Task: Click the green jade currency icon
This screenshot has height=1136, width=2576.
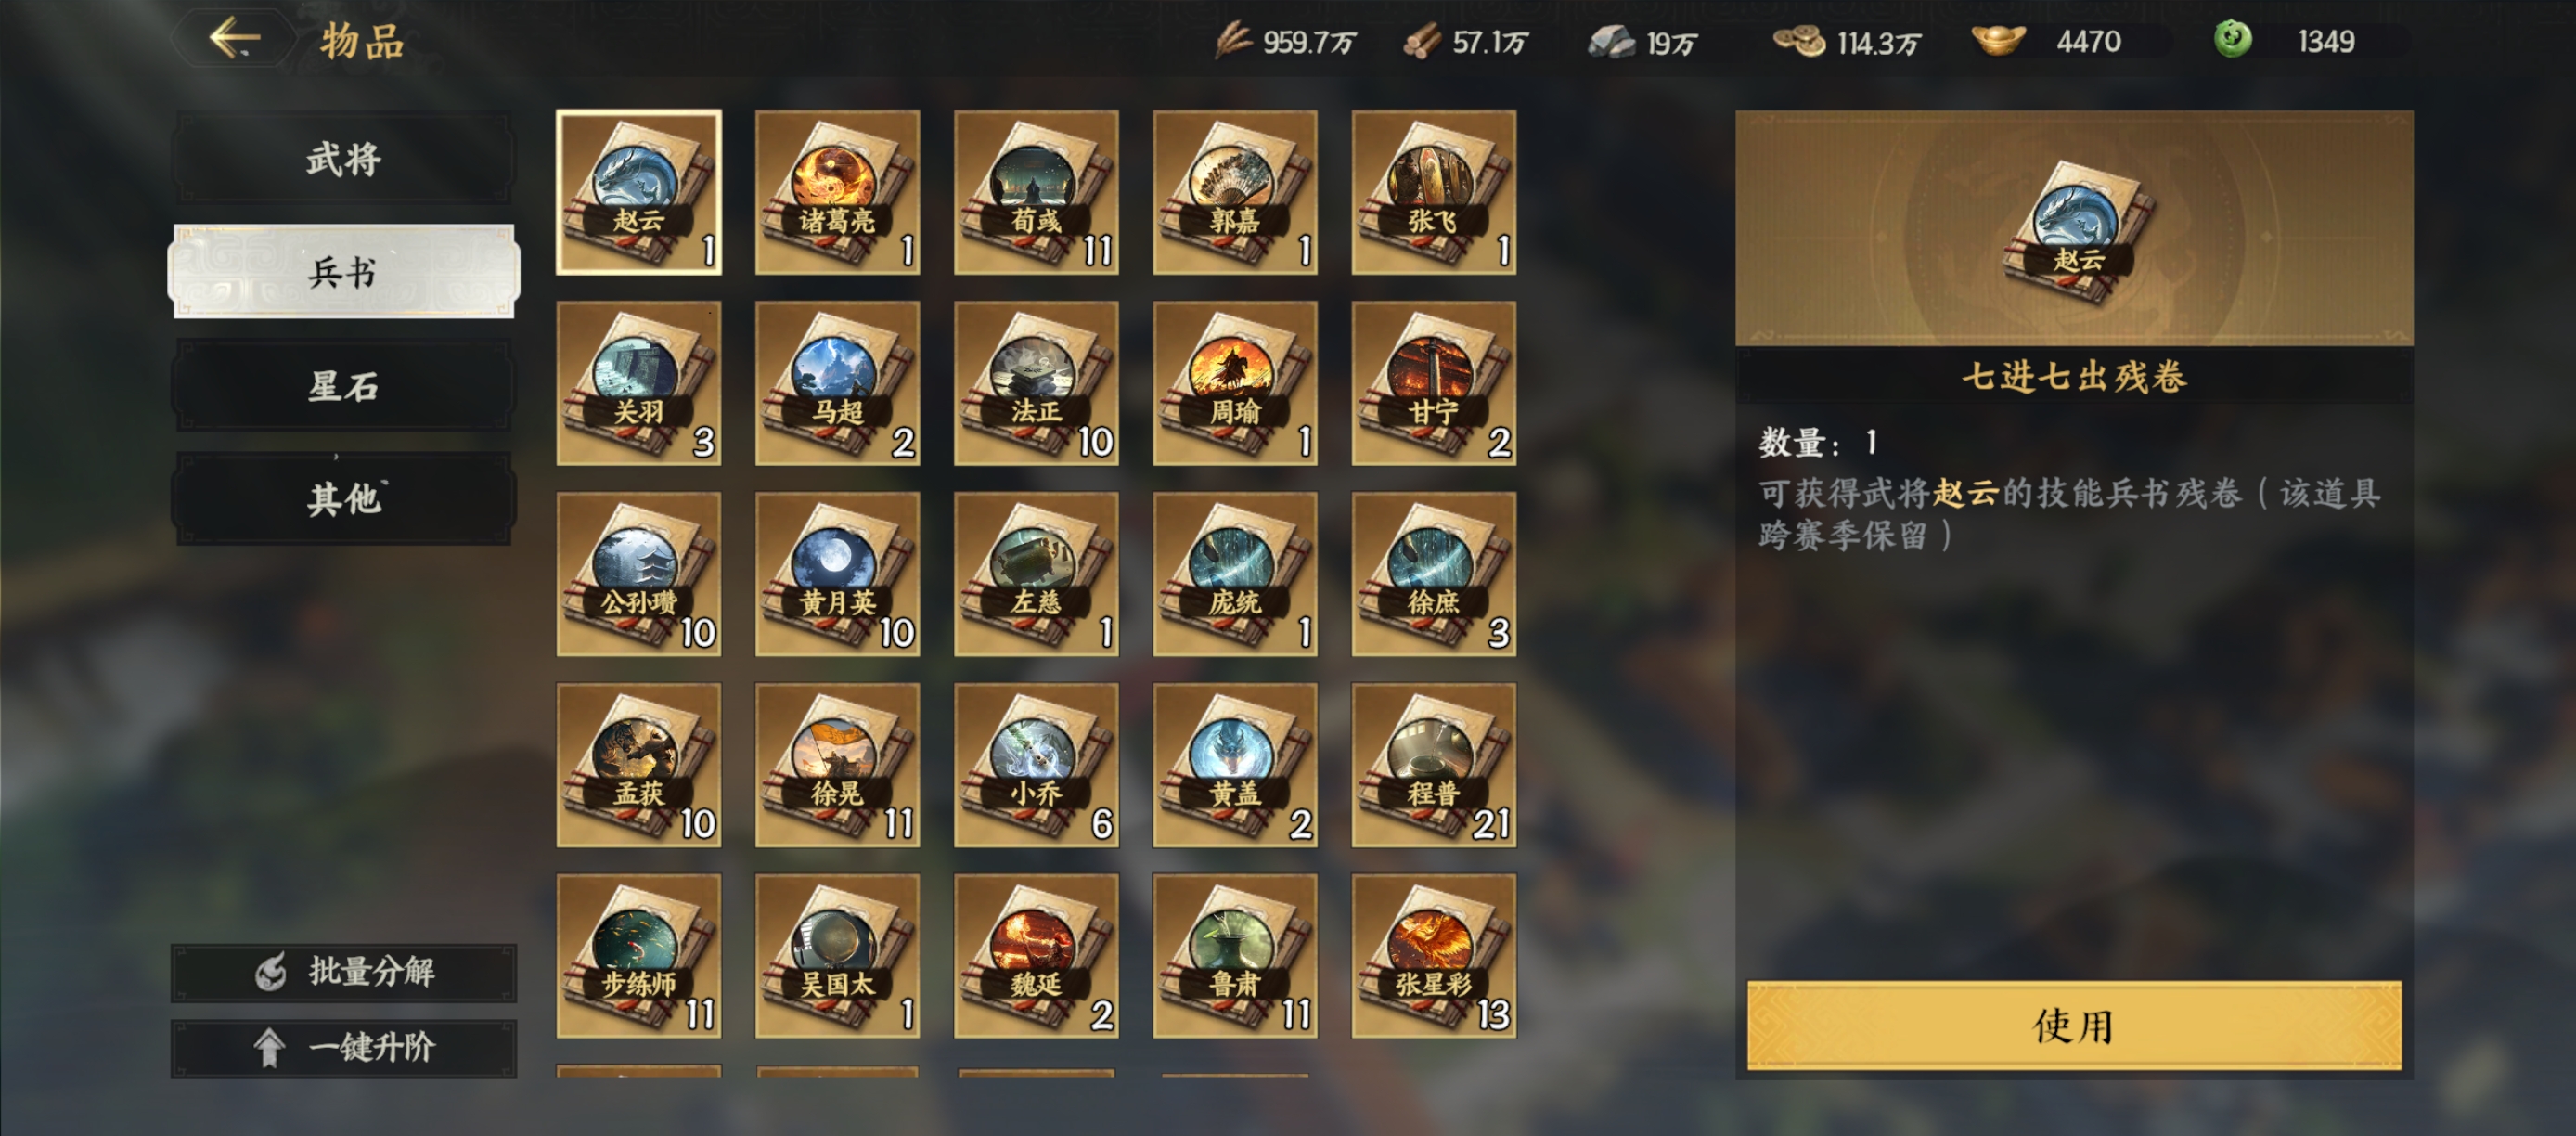Action: coord(2232,40)
